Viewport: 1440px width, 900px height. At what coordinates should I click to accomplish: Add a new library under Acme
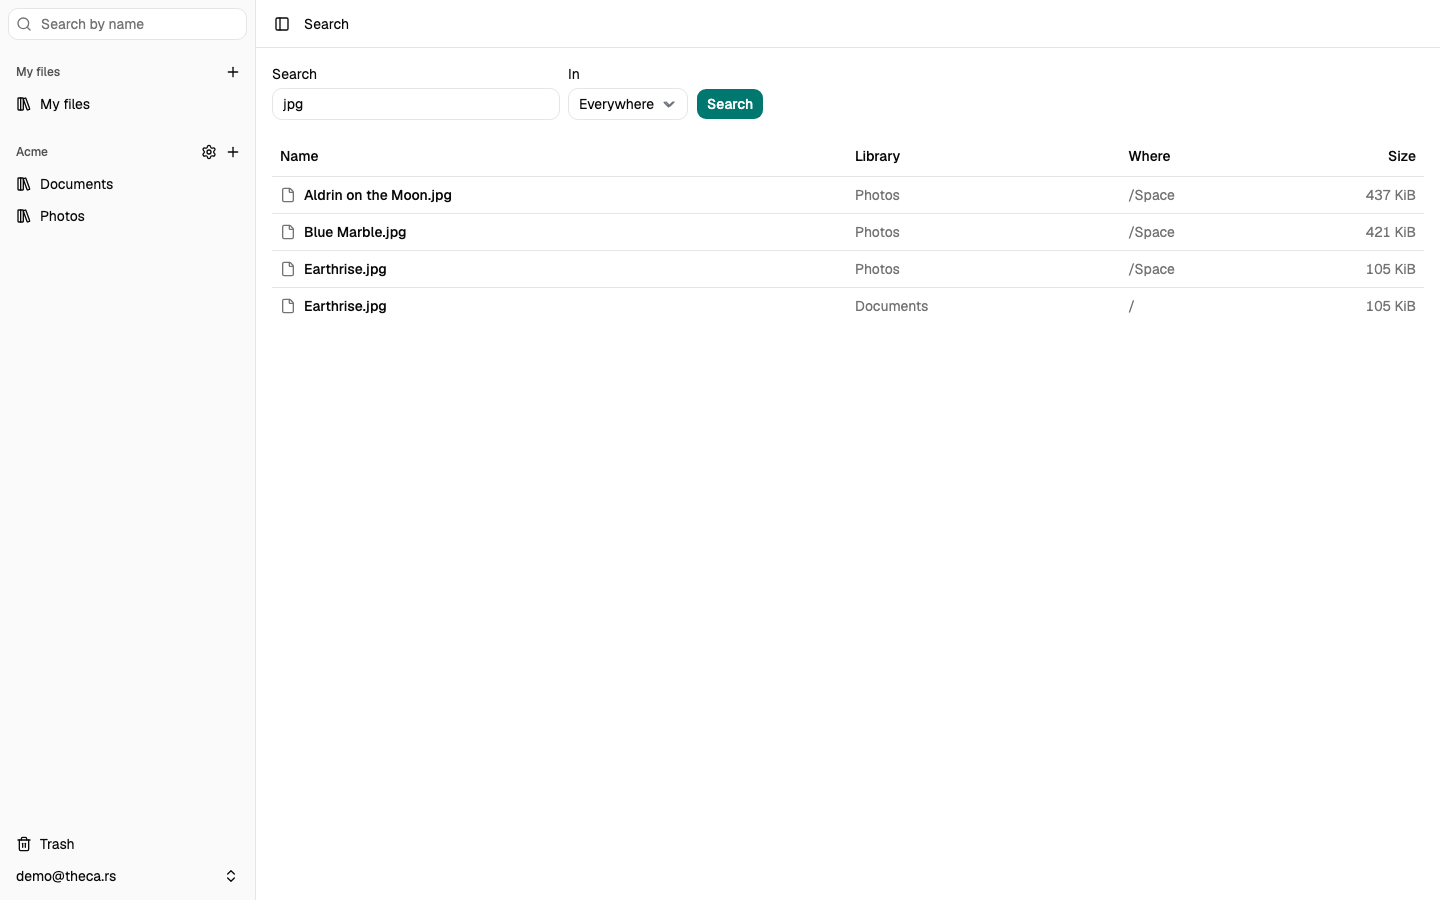233,152
